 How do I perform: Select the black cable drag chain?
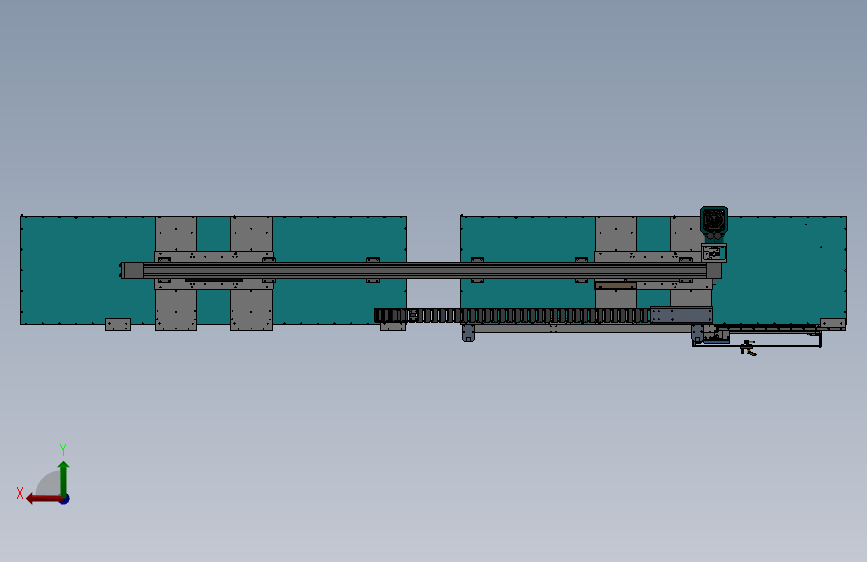tap(512, 316)
